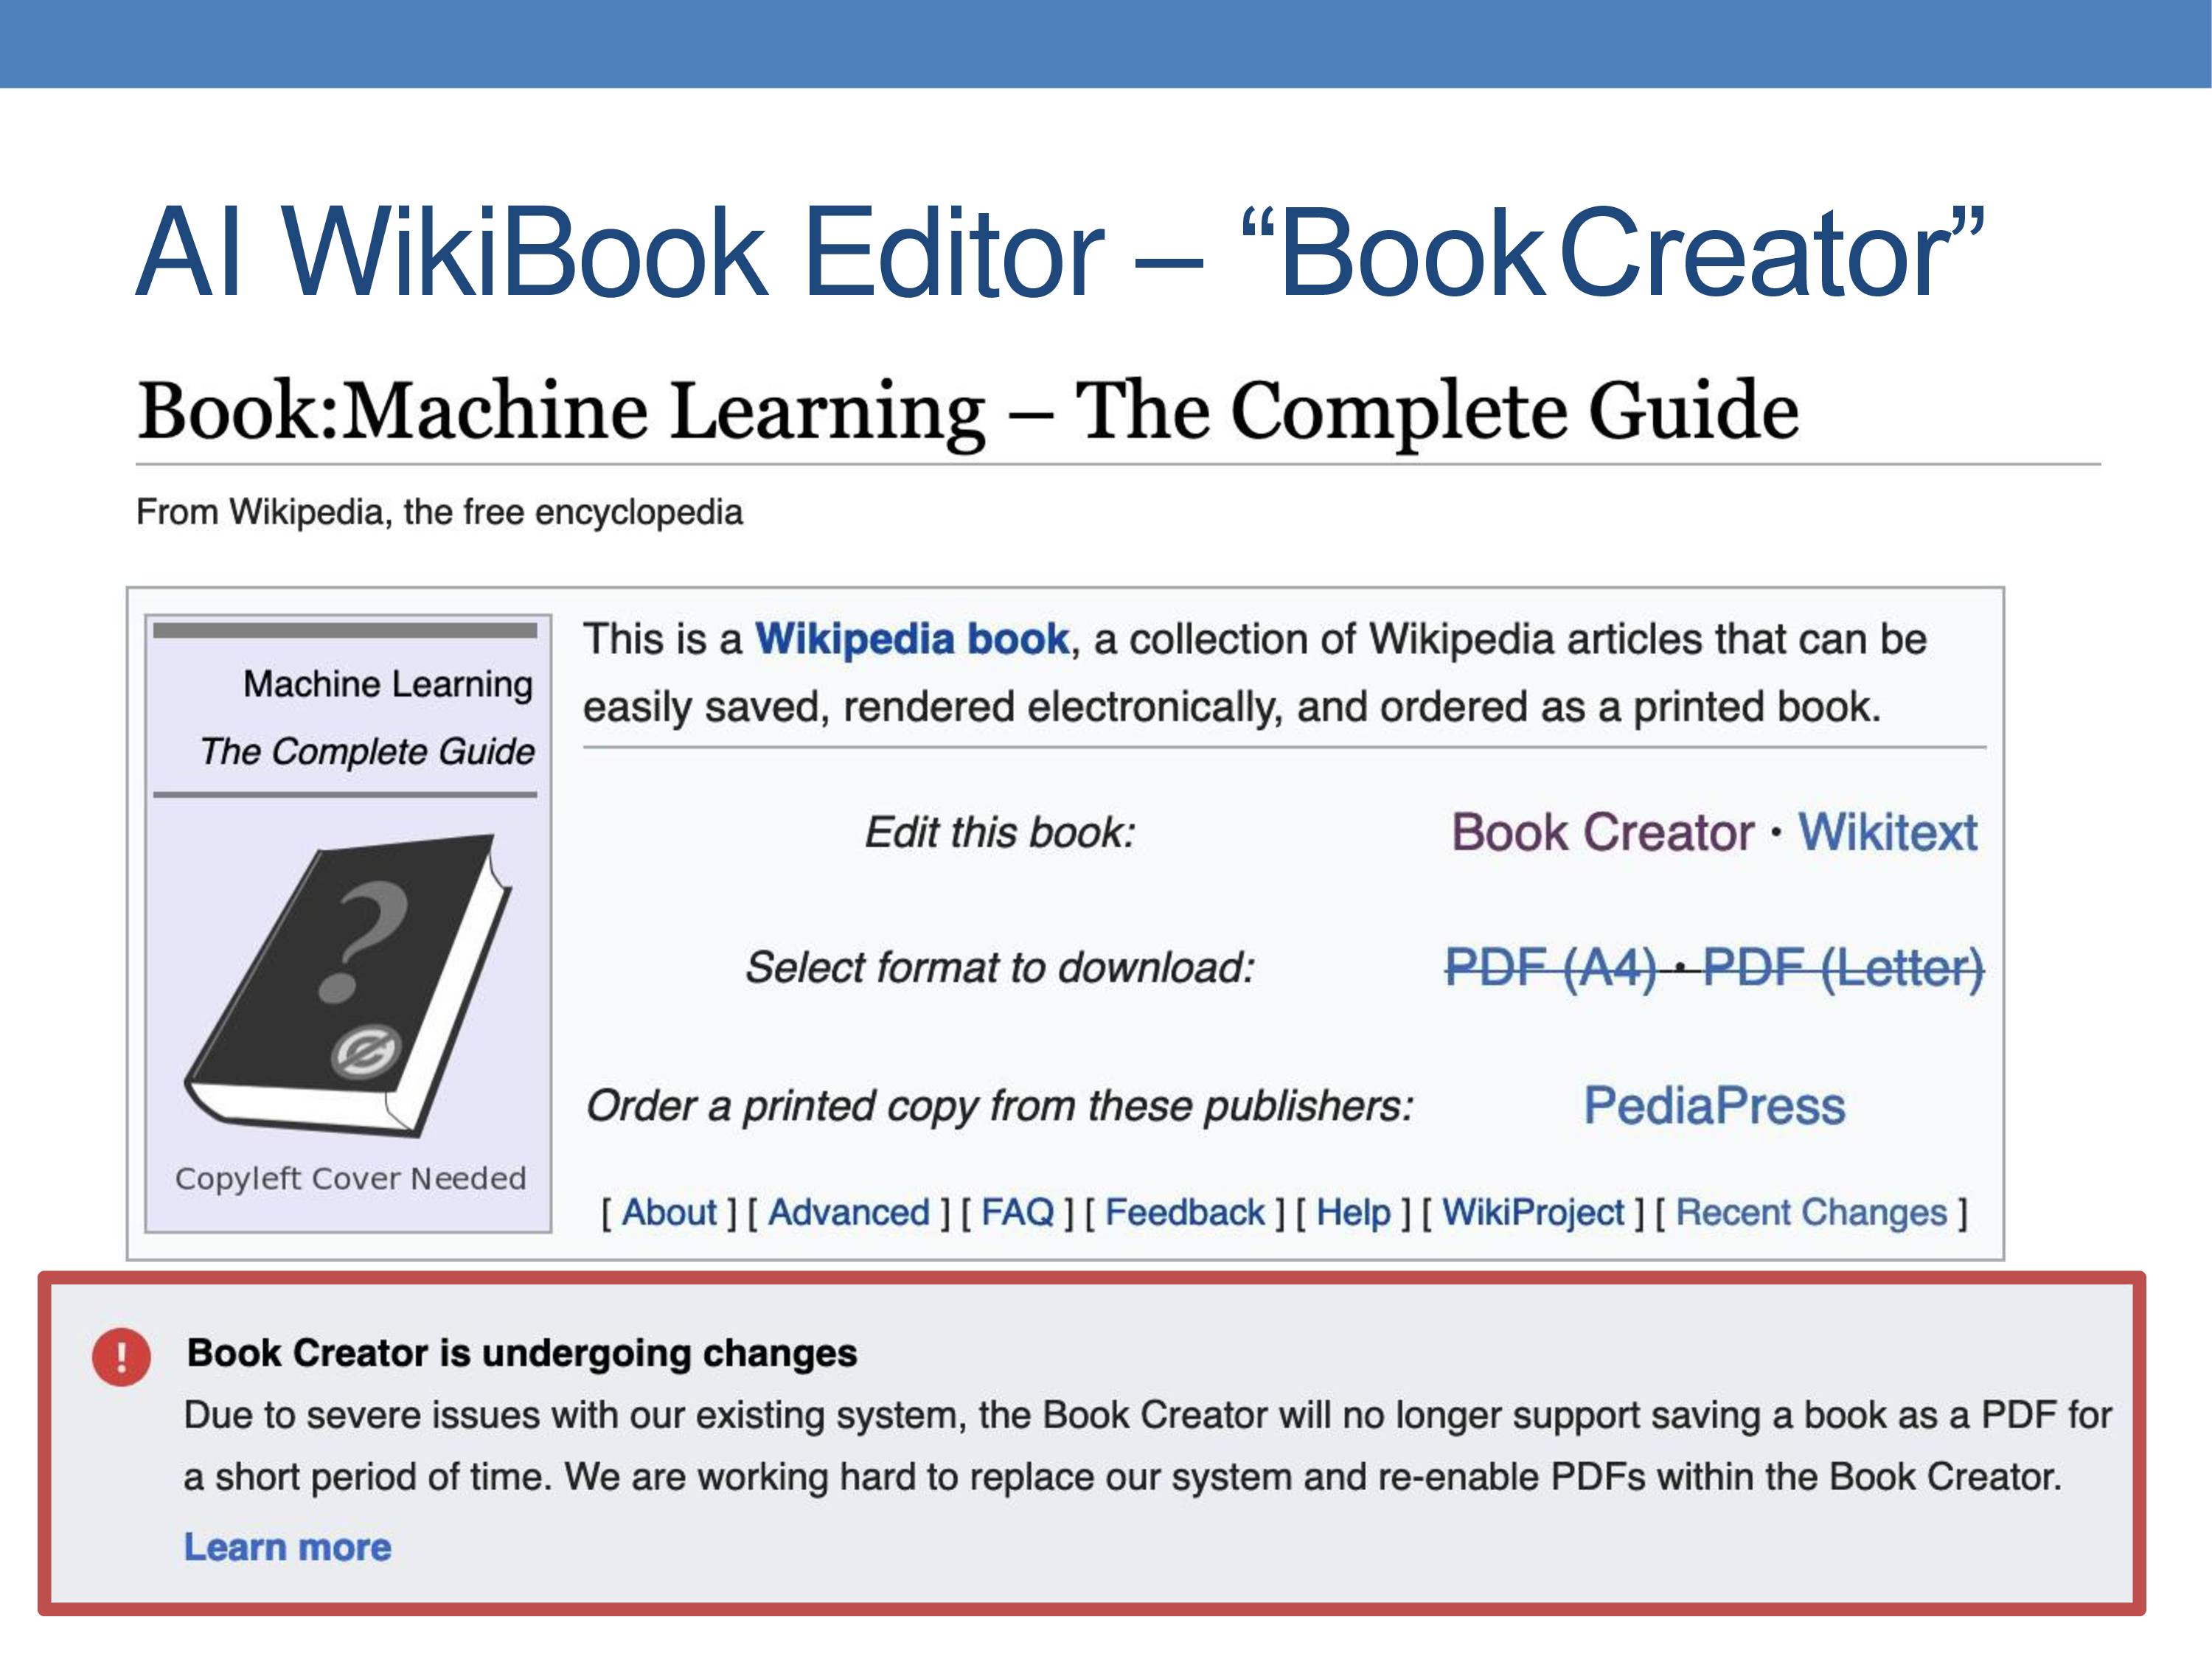
Task: Open the WikiProject link
Action: tap(1532, 1212)
